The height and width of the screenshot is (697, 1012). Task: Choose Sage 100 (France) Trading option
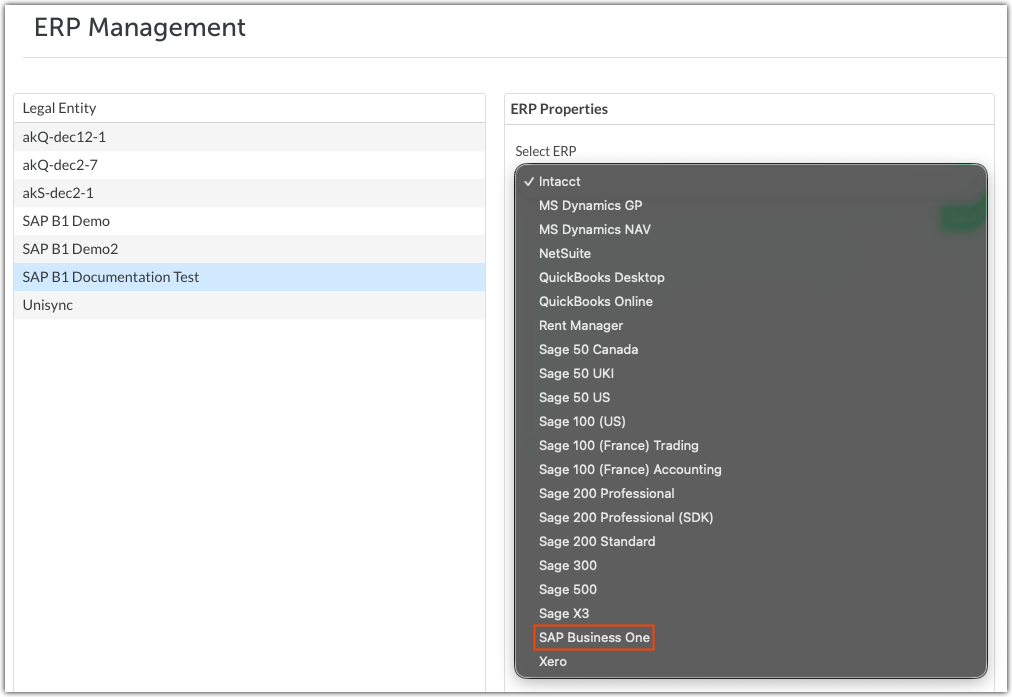751,445
